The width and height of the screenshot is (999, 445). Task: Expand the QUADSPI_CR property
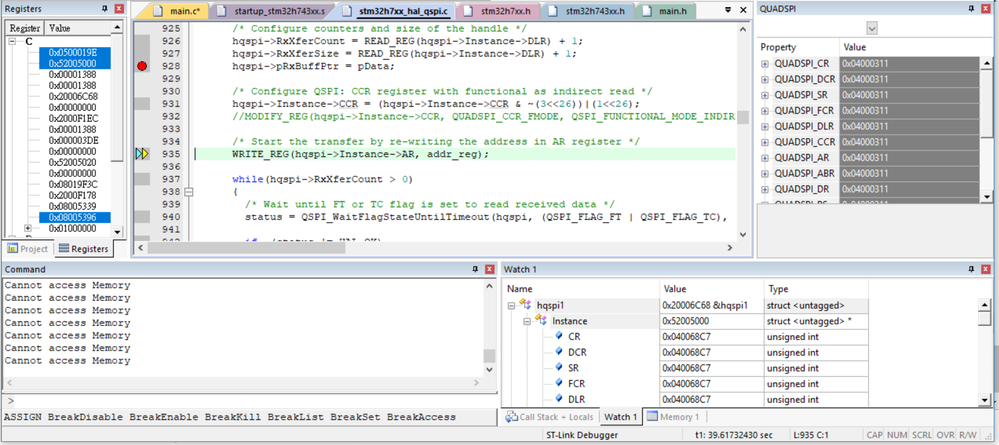pos(765,64)
